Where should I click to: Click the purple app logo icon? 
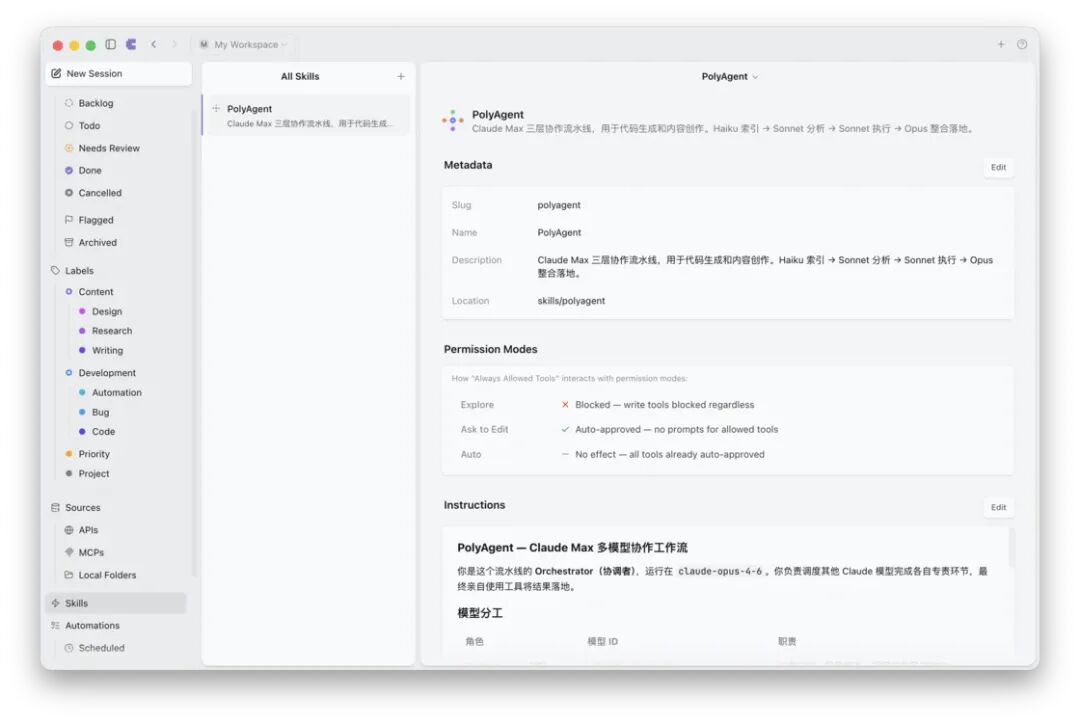coord(131,44)
